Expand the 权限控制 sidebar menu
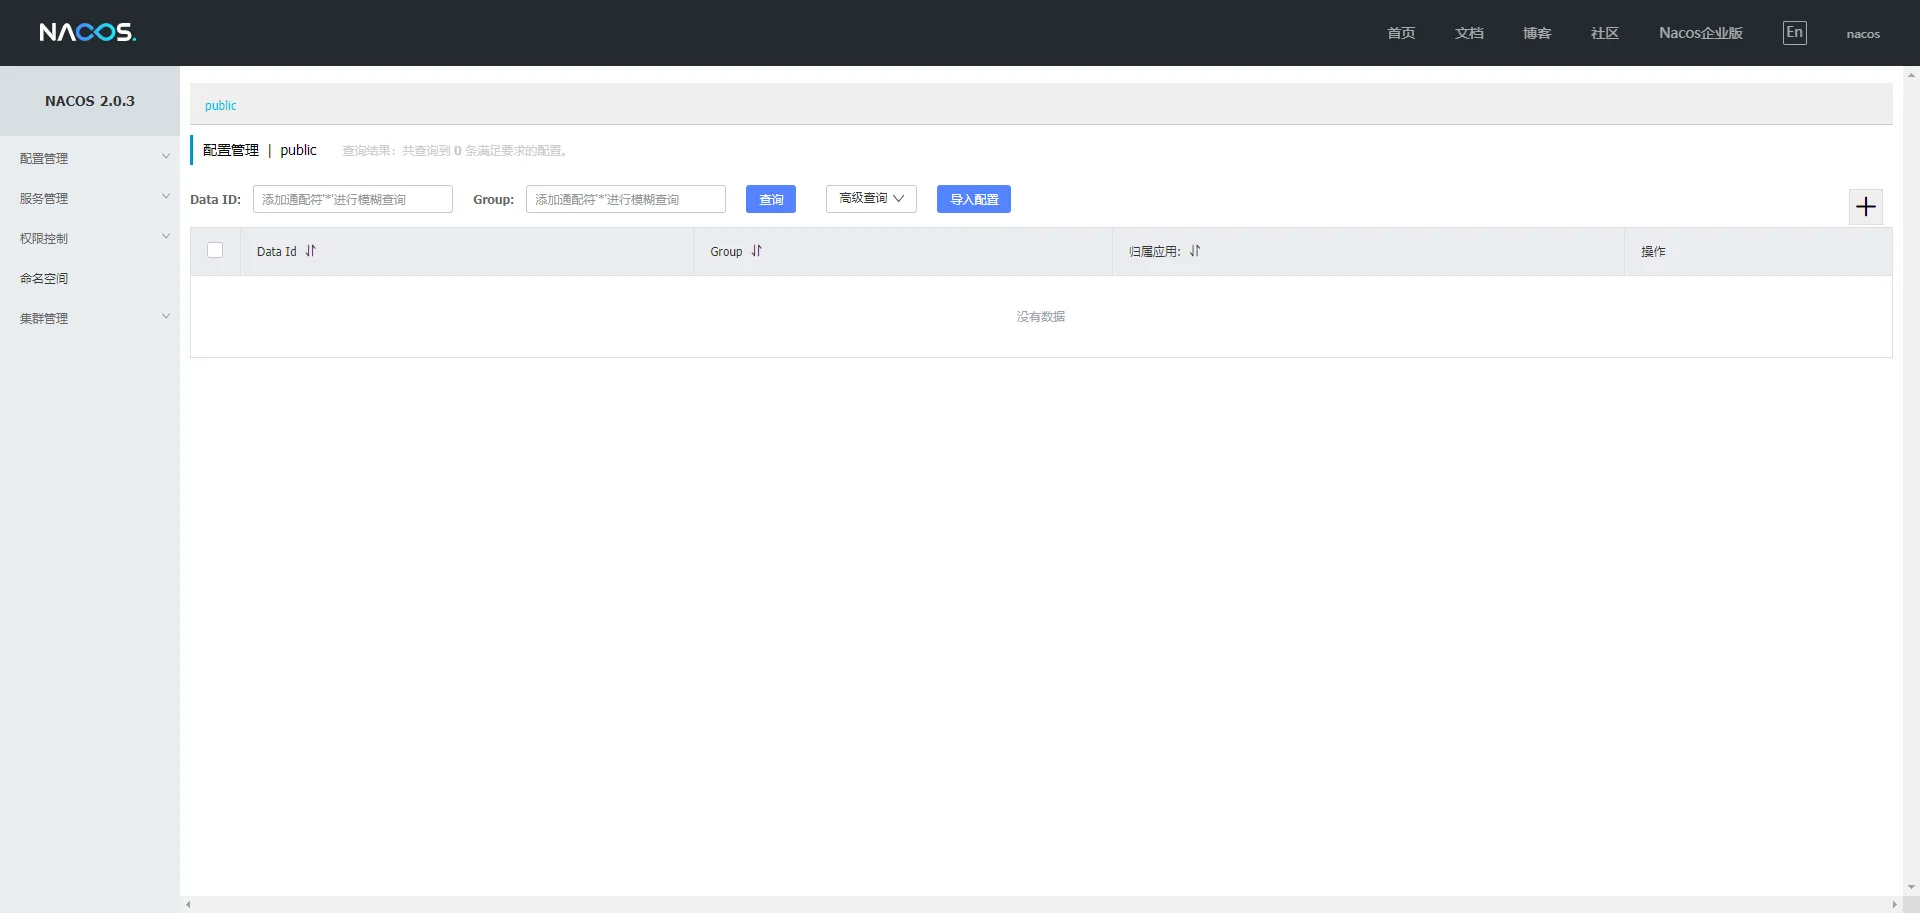Screen dimensions: 1920x913 click(90, 238)
